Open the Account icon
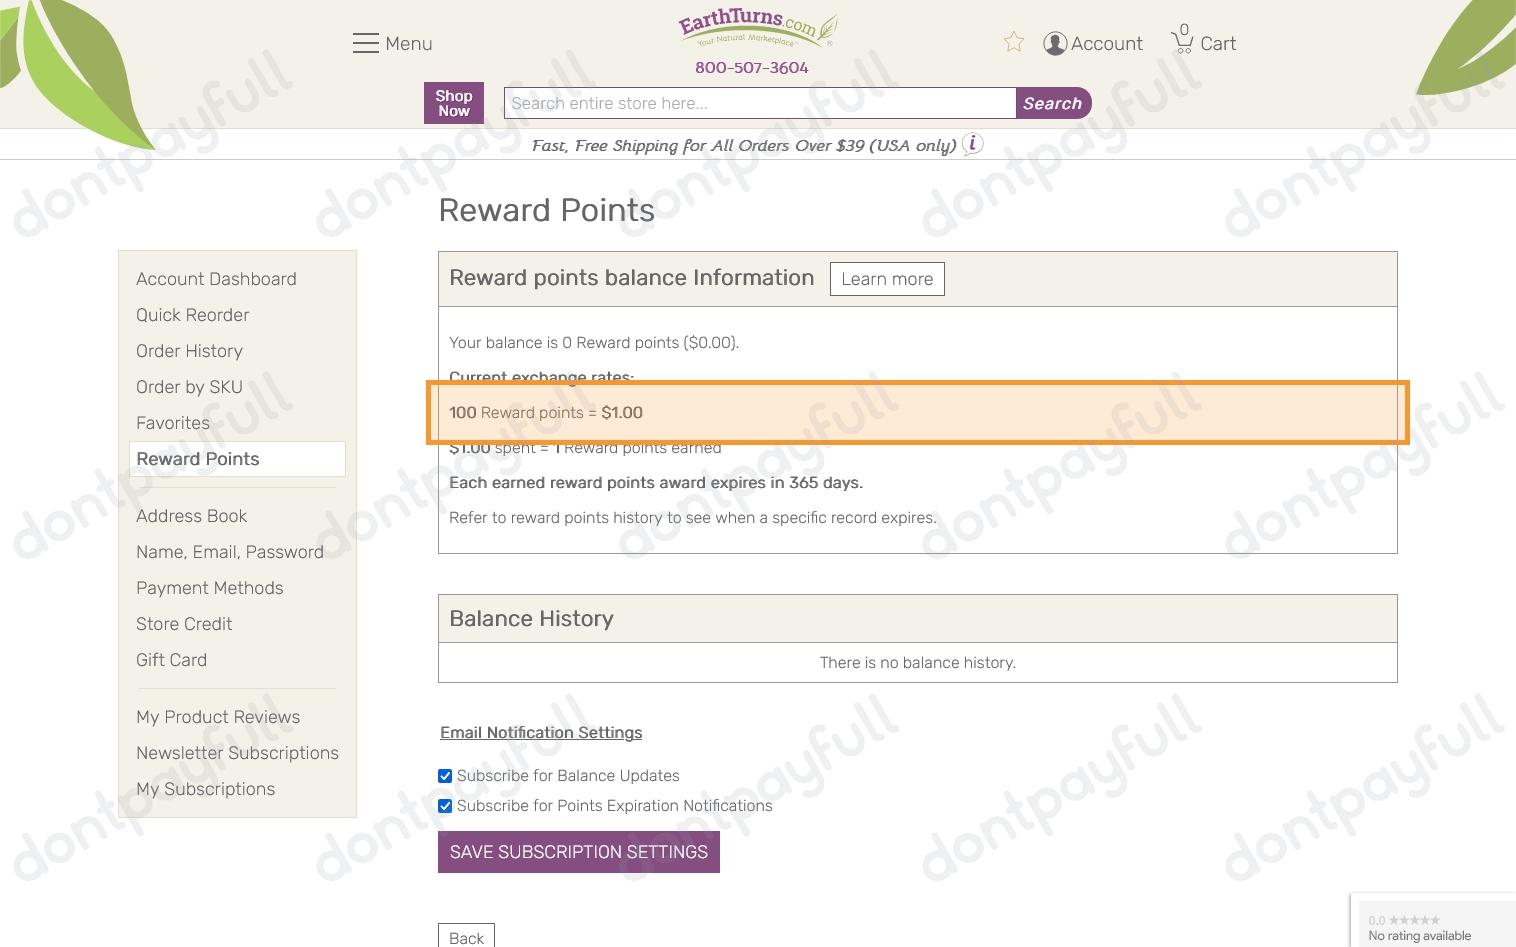1516x947 pixels. 1055,43
